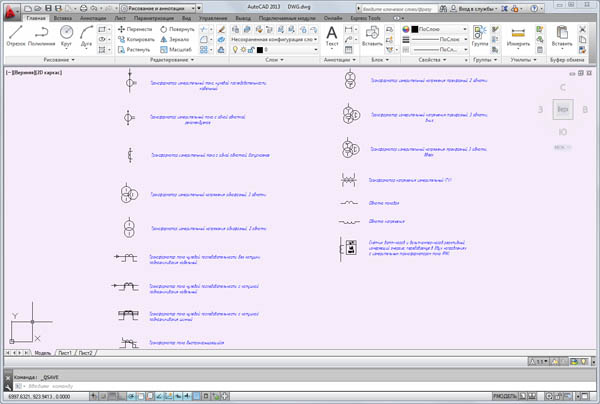The height and width of the screenshot is (404, 600).
Task: Click the Текст (Text) tool
Action: pos(332,36)
